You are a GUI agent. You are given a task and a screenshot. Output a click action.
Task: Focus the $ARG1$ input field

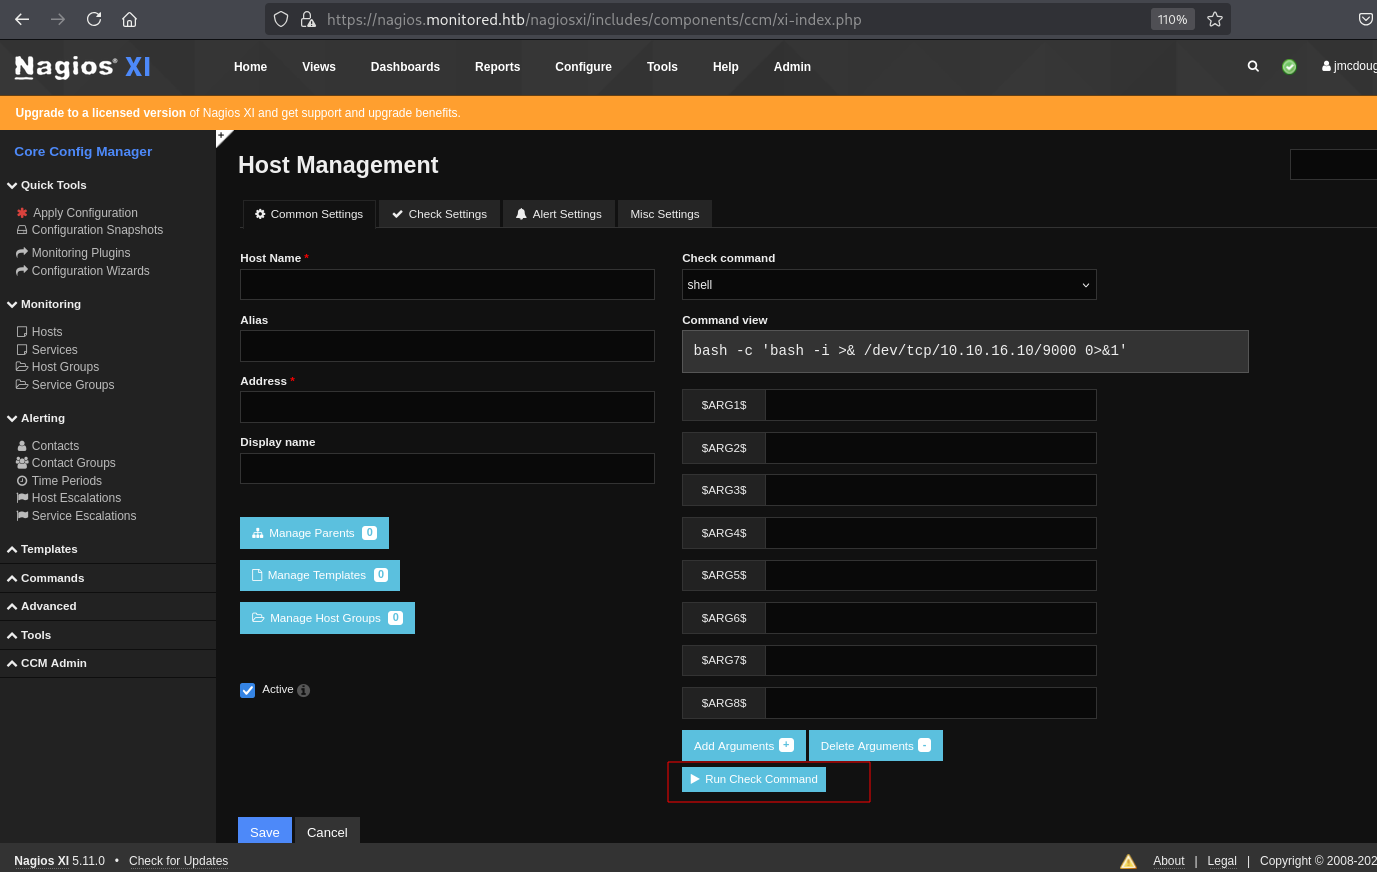click(931, 405)
